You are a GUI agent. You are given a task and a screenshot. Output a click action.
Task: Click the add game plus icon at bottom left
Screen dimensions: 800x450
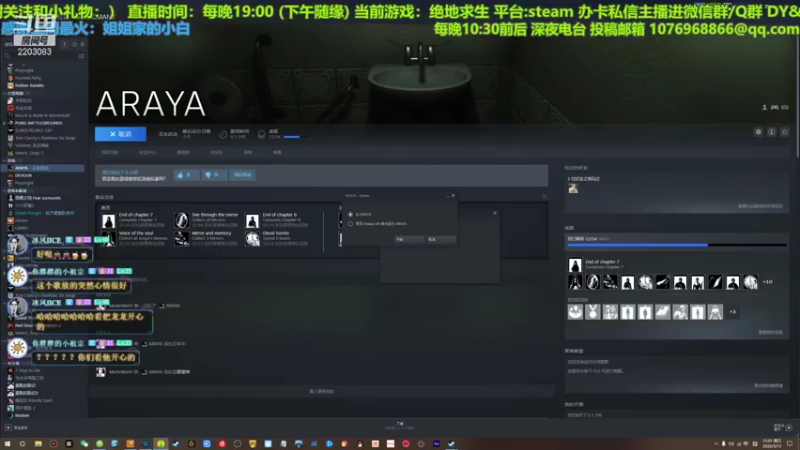(x=8, y=428)
